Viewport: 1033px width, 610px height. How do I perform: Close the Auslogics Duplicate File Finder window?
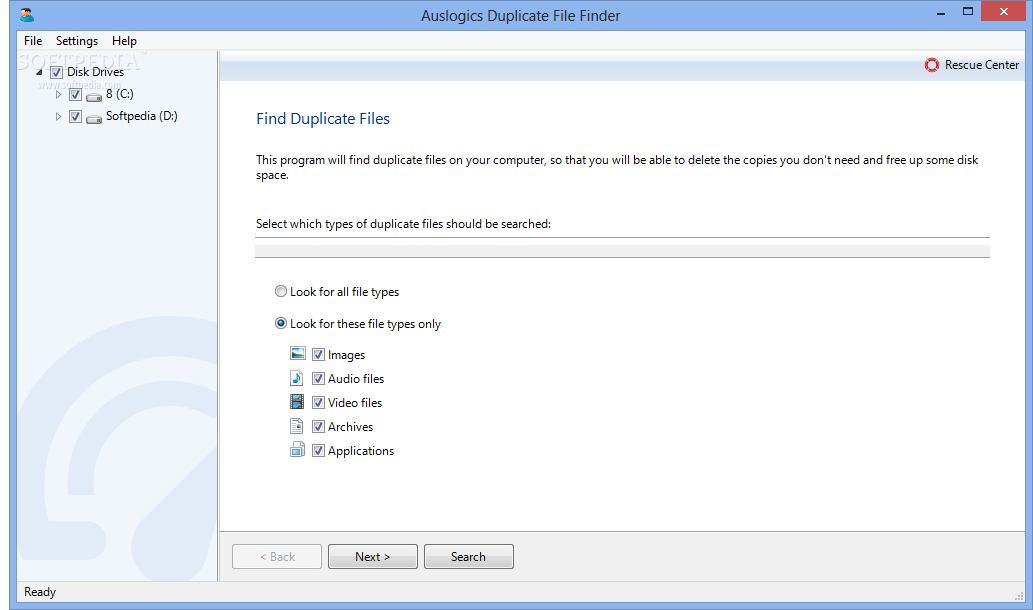pyautogui.click(x=1003, y=12)
